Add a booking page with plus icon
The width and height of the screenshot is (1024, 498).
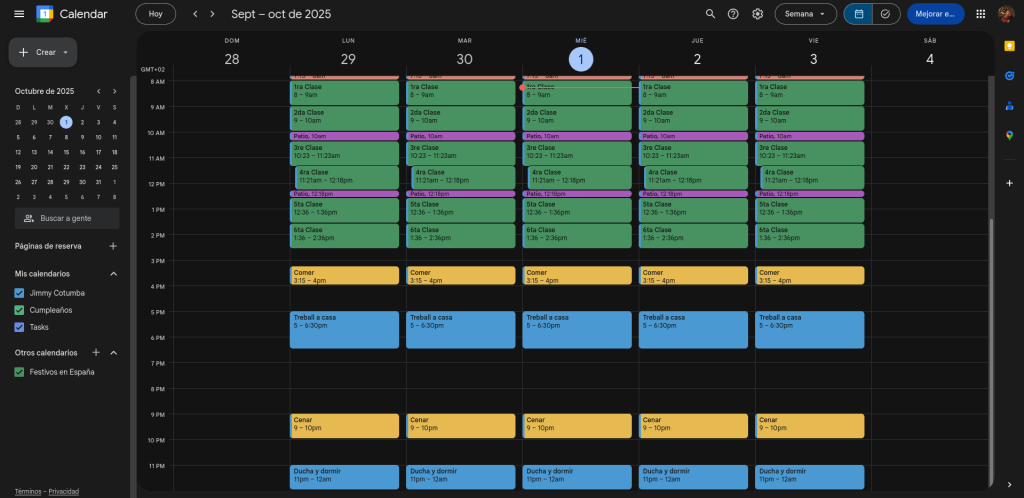[113, 246]
